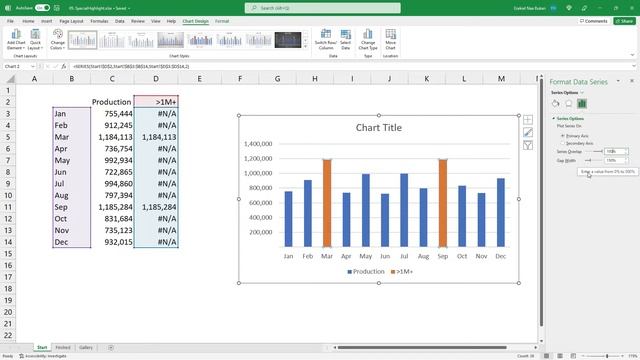Switch to the Format ribbon tab
The image size is (640, 360).
[222, 21]
